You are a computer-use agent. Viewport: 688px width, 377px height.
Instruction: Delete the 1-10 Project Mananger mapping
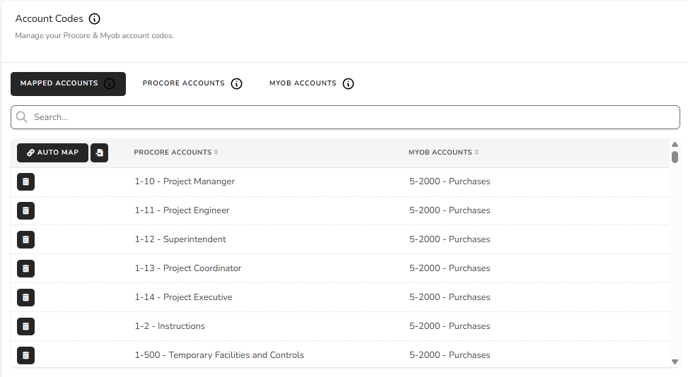click(x=26, y=182)
